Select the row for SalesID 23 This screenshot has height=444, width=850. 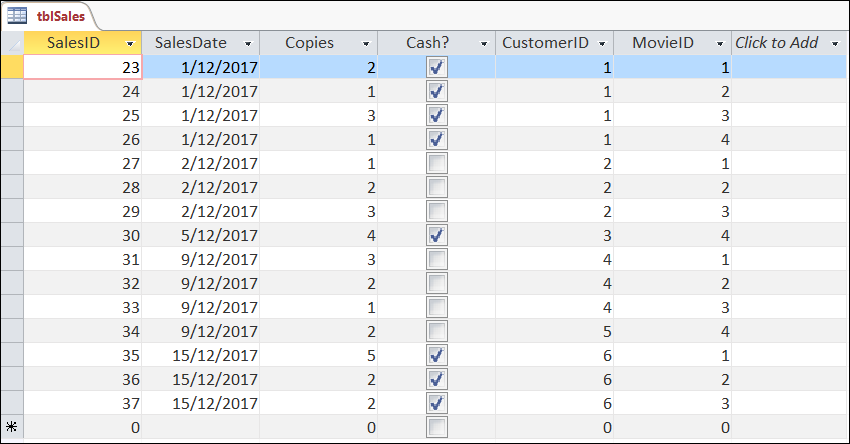(x=11, y=67)
